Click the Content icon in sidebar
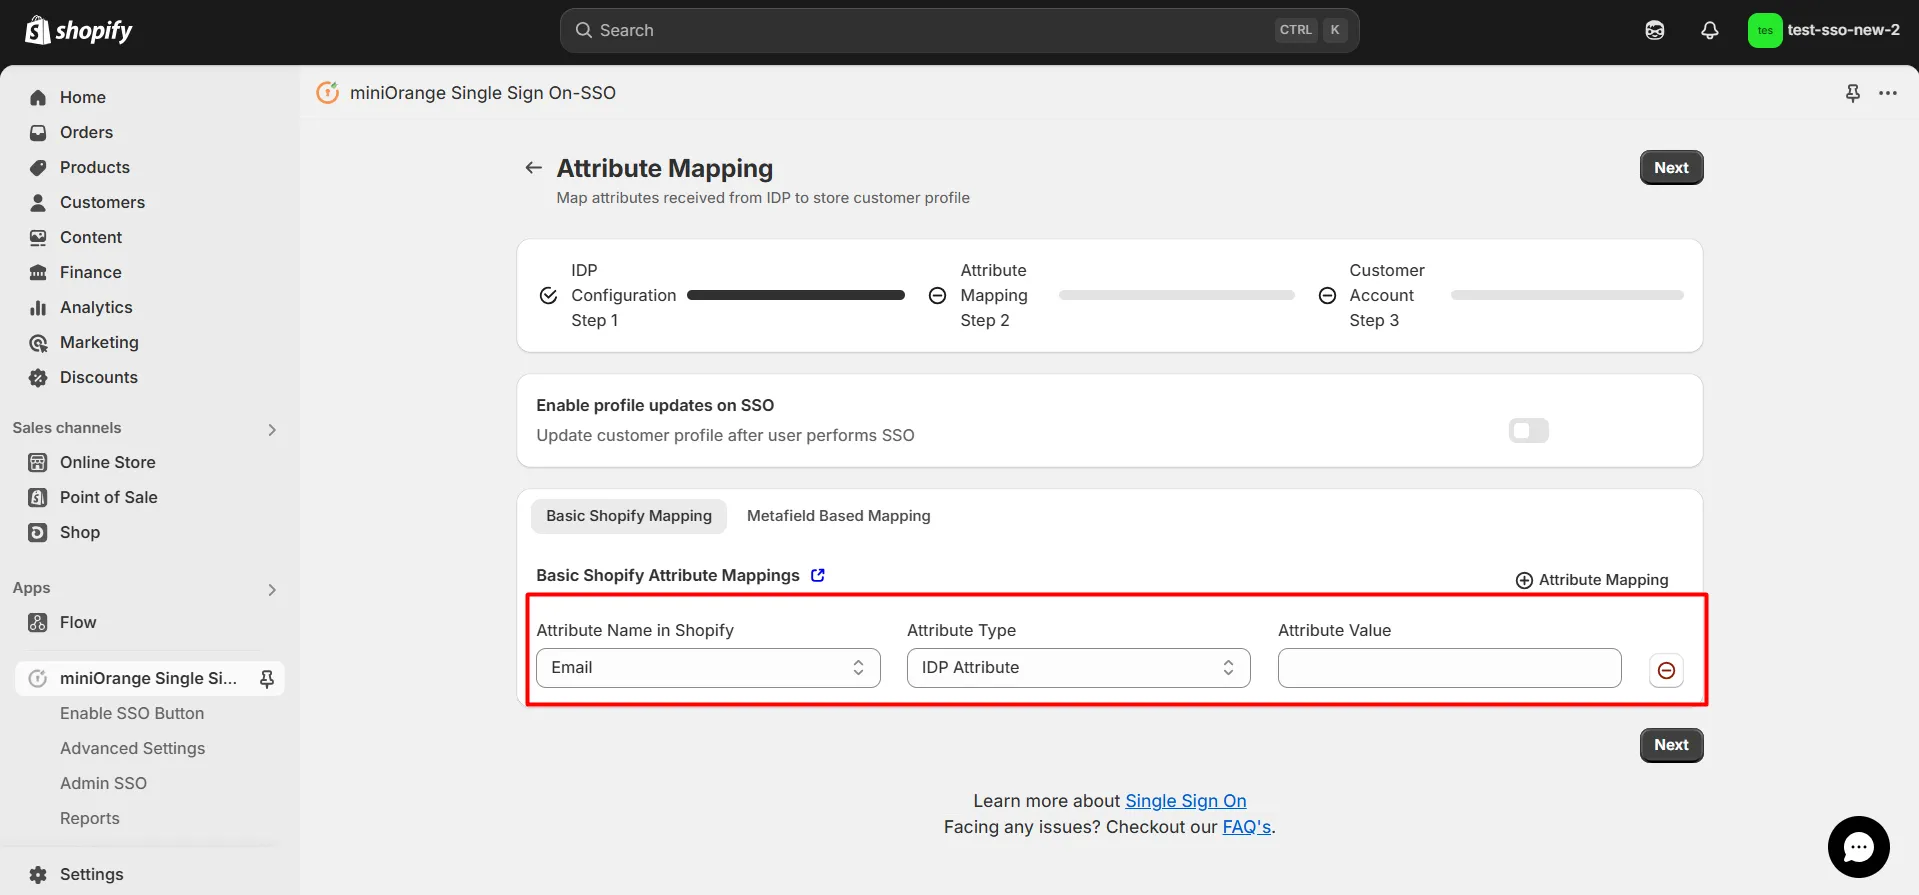Screen dimensions: 1919x895 [x=38, y=237]
